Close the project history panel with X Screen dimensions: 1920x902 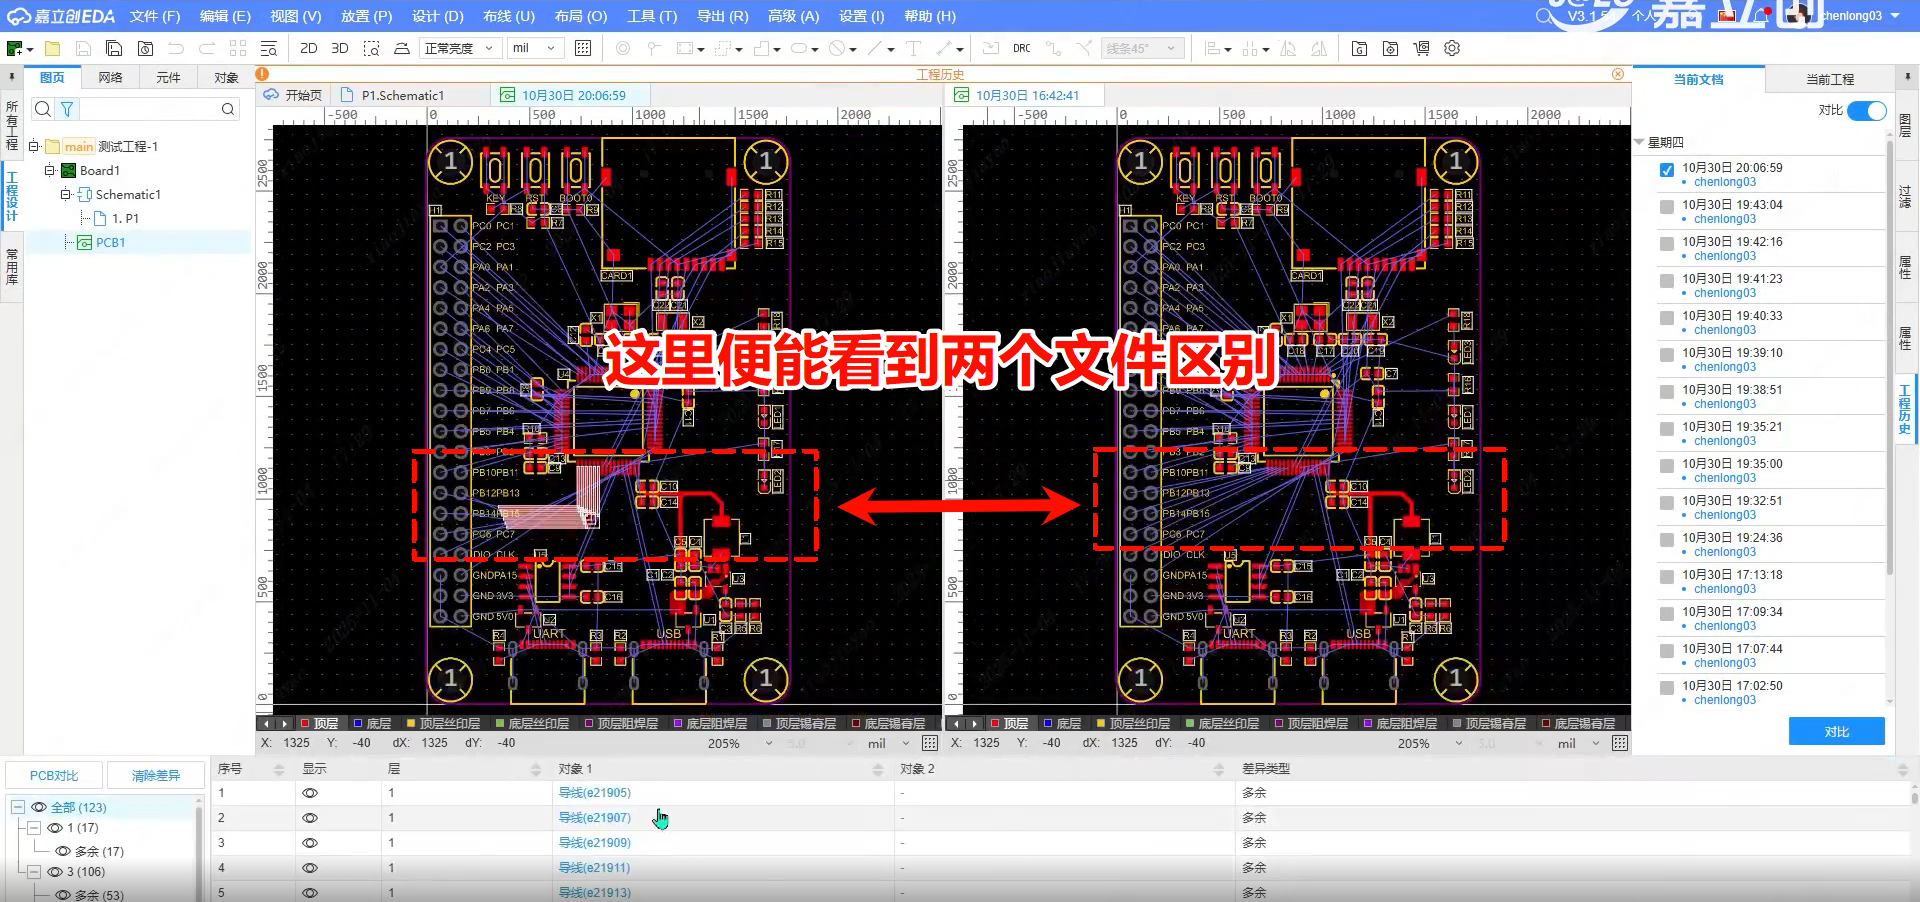point(1617,74)
